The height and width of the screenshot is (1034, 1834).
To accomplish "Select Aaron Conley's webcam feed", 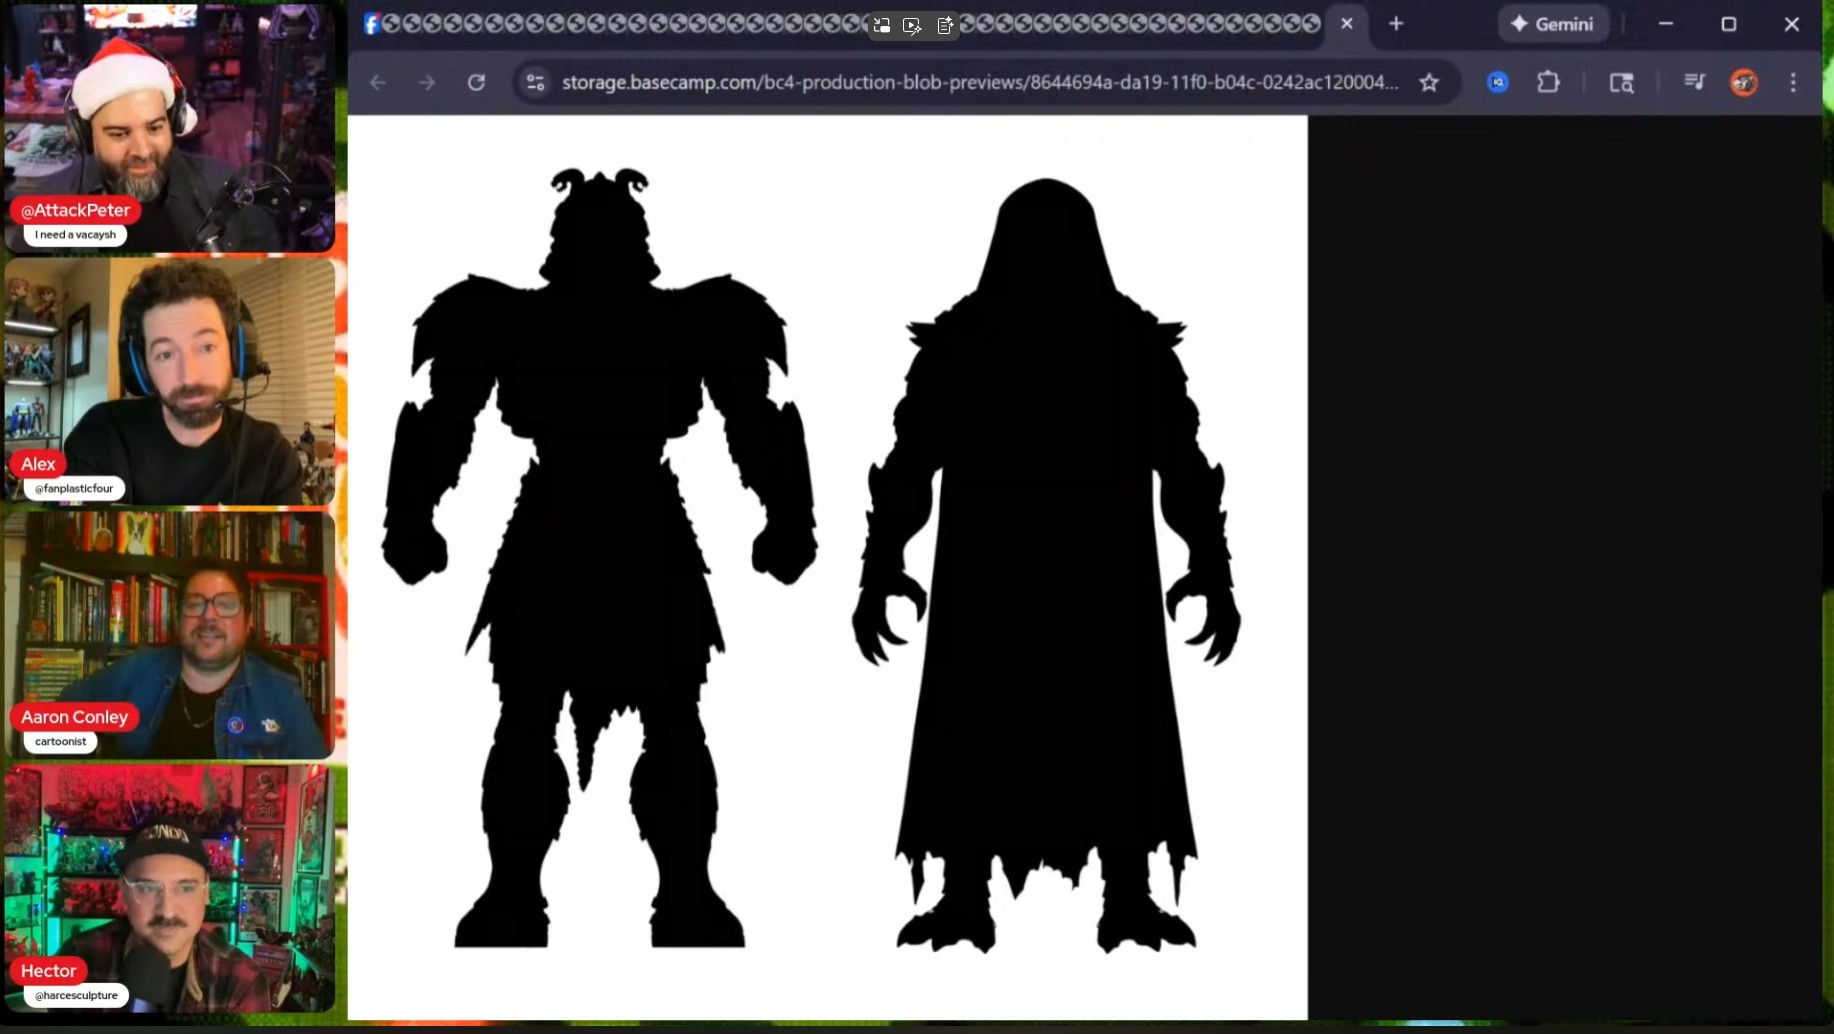I will point(170,635).
